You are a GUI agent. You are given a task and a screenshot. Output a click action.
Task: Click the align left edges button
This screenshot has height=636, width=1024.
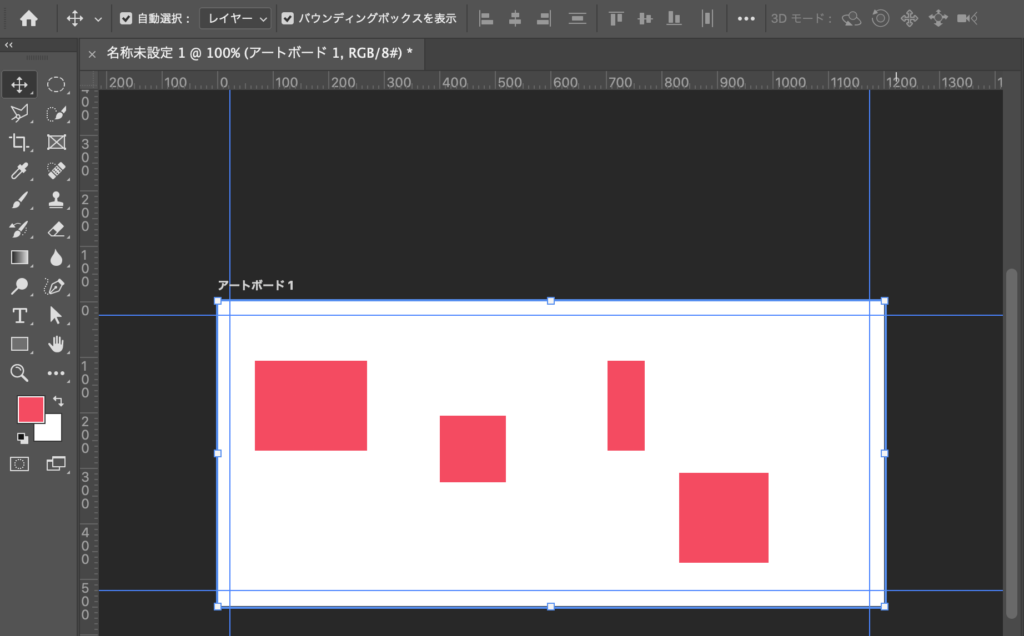click(487, 18)
